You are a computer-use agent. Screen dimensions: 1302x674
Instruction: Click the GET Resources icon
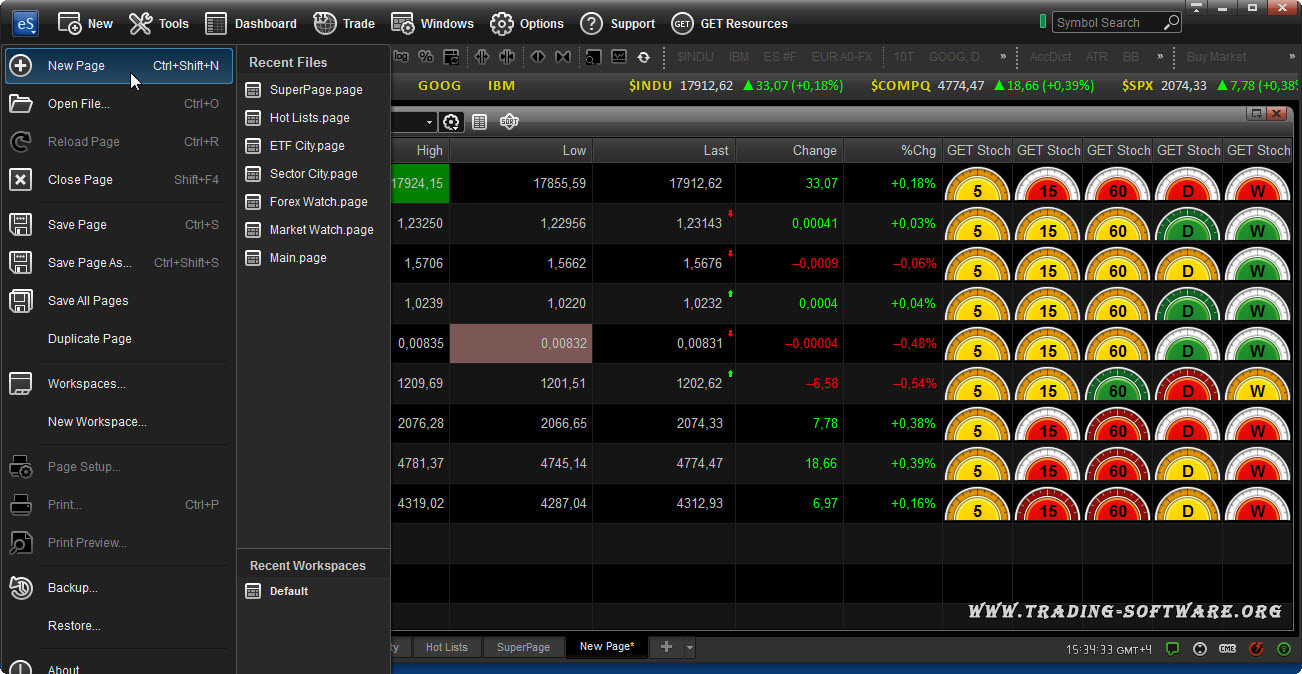682,23
